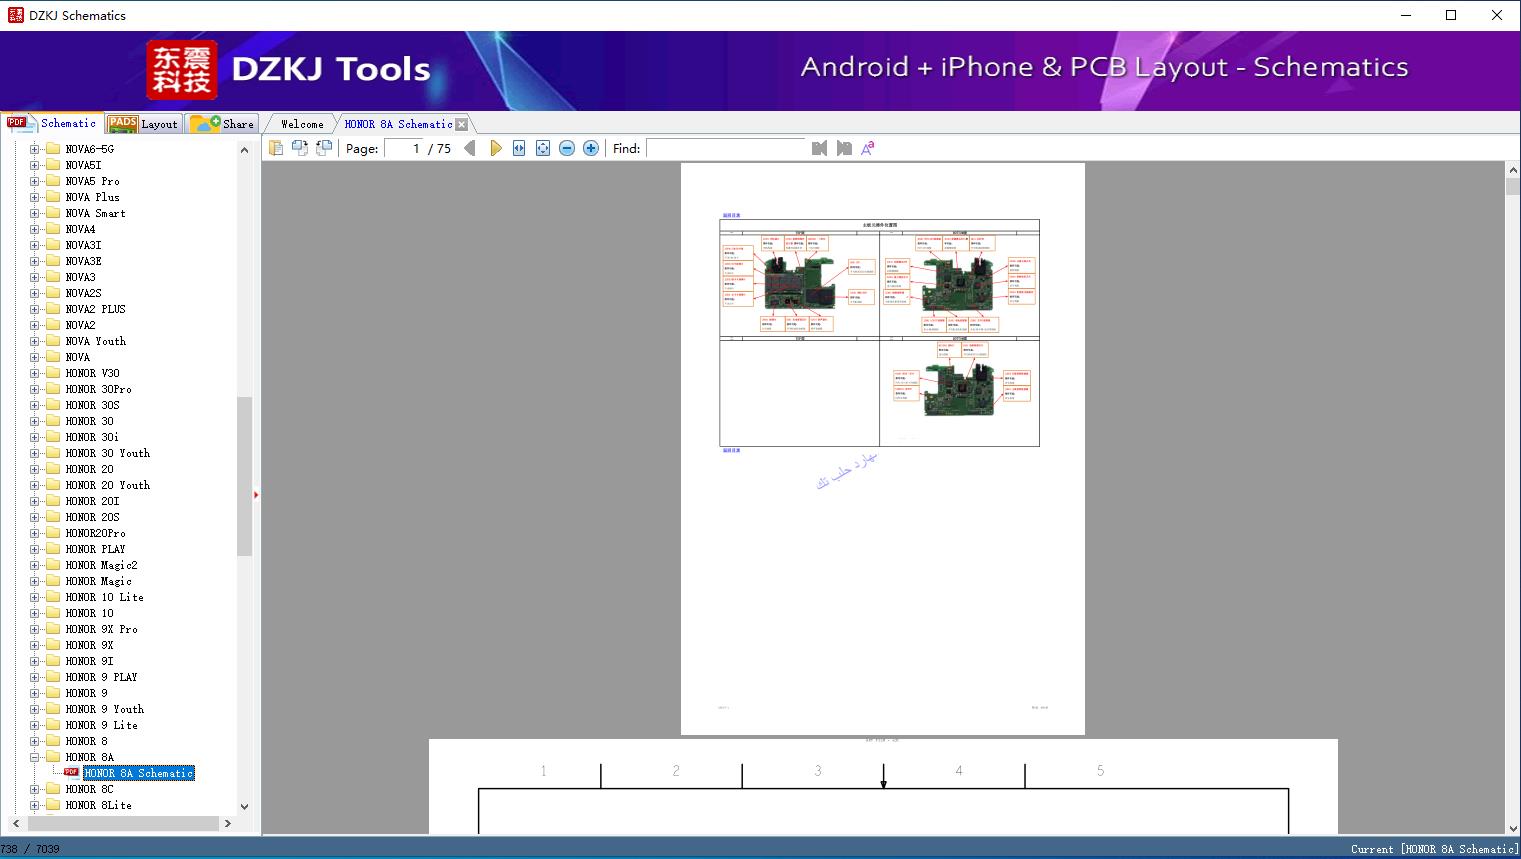This screenshot has height=859, width=1521.
Task: Find previous match icon
Action: pyautogui.click(x=820, y=148)
